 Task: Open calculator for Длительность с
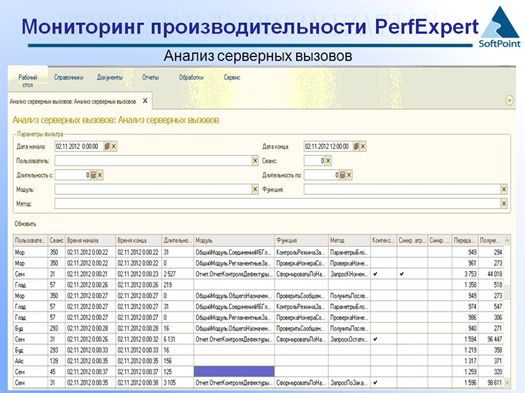(x=93, y=175)
